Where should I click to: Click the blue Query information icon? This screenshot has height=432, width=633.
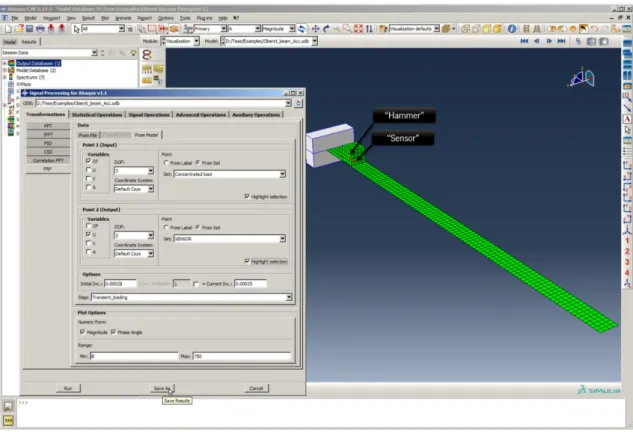tap(512, 29)
